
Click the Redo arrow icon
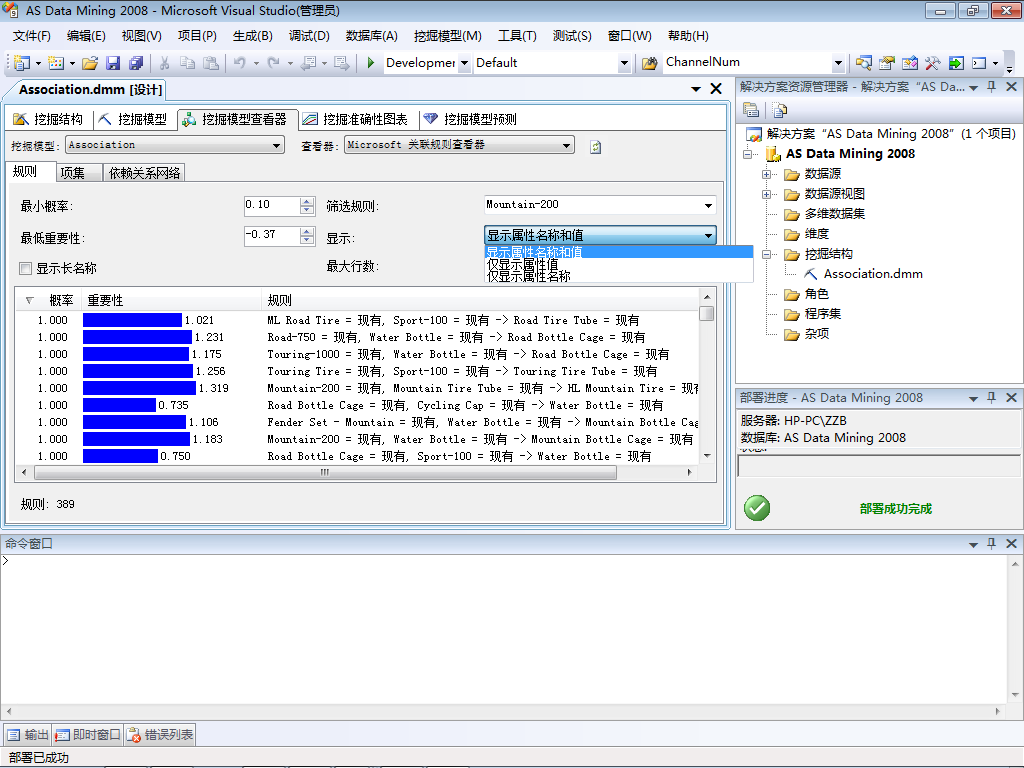(x=274, y=63)
